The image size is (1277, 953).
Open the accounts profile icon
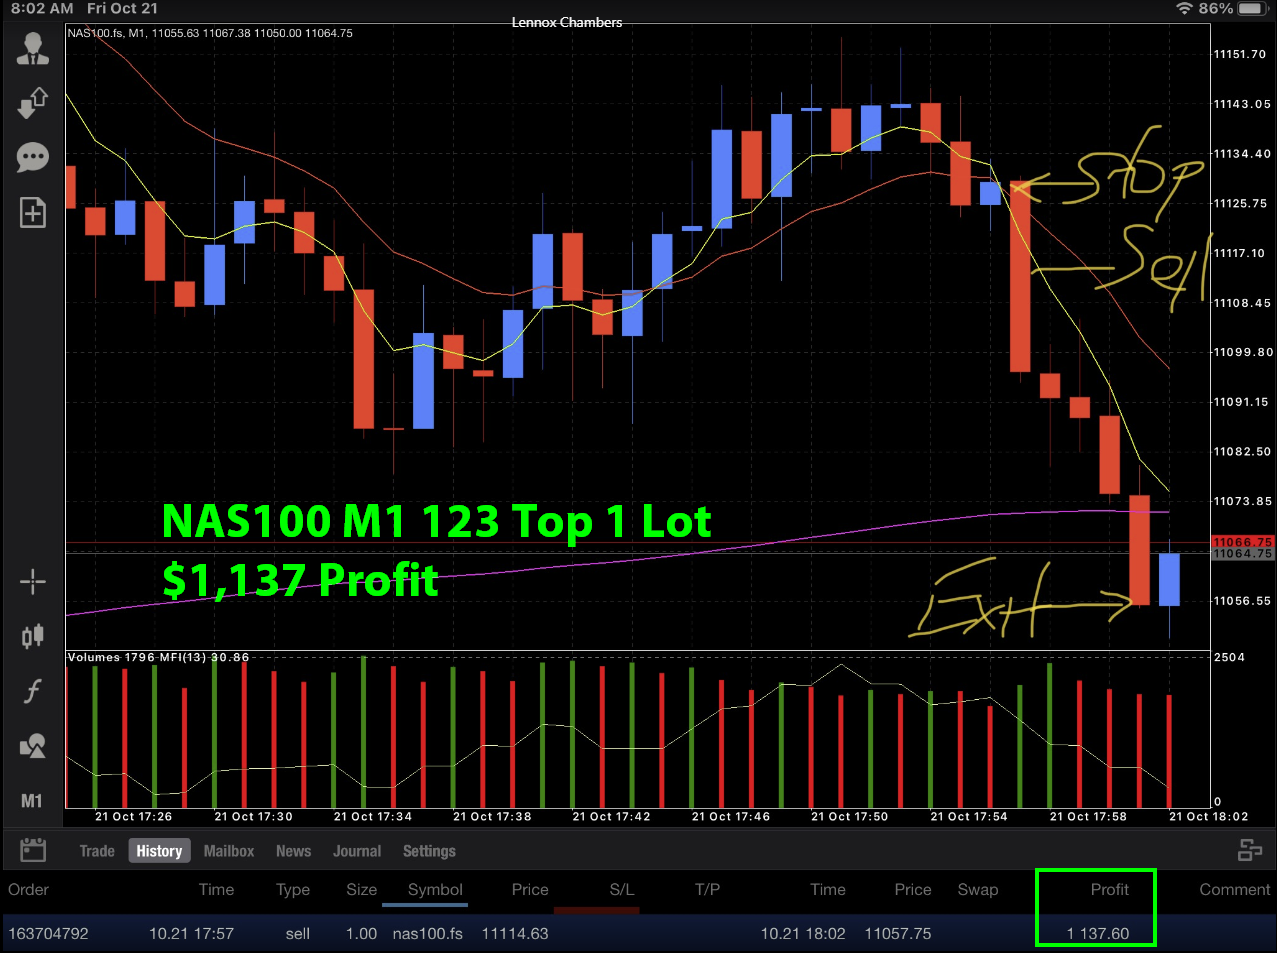(33, 48)
